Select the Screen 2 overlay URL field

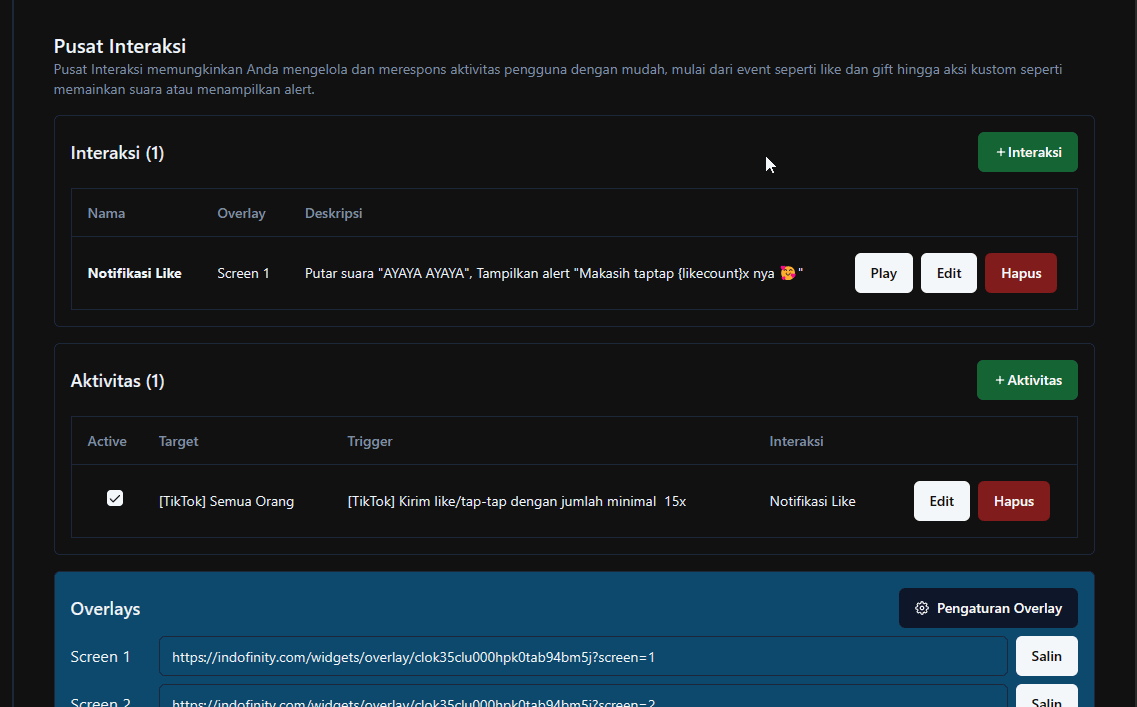(x=582, y=699)
